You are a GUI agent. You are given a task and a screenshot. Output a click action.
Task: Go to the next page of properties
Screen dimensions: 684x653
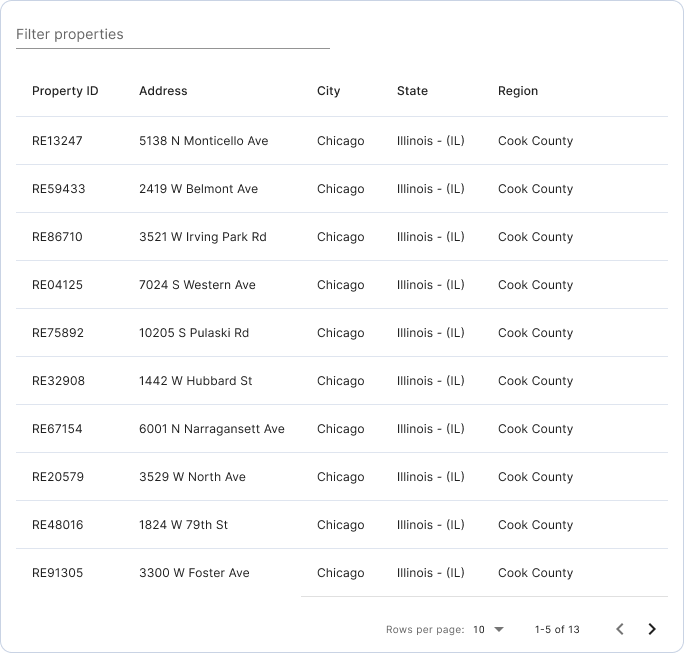tap(652, 629)
